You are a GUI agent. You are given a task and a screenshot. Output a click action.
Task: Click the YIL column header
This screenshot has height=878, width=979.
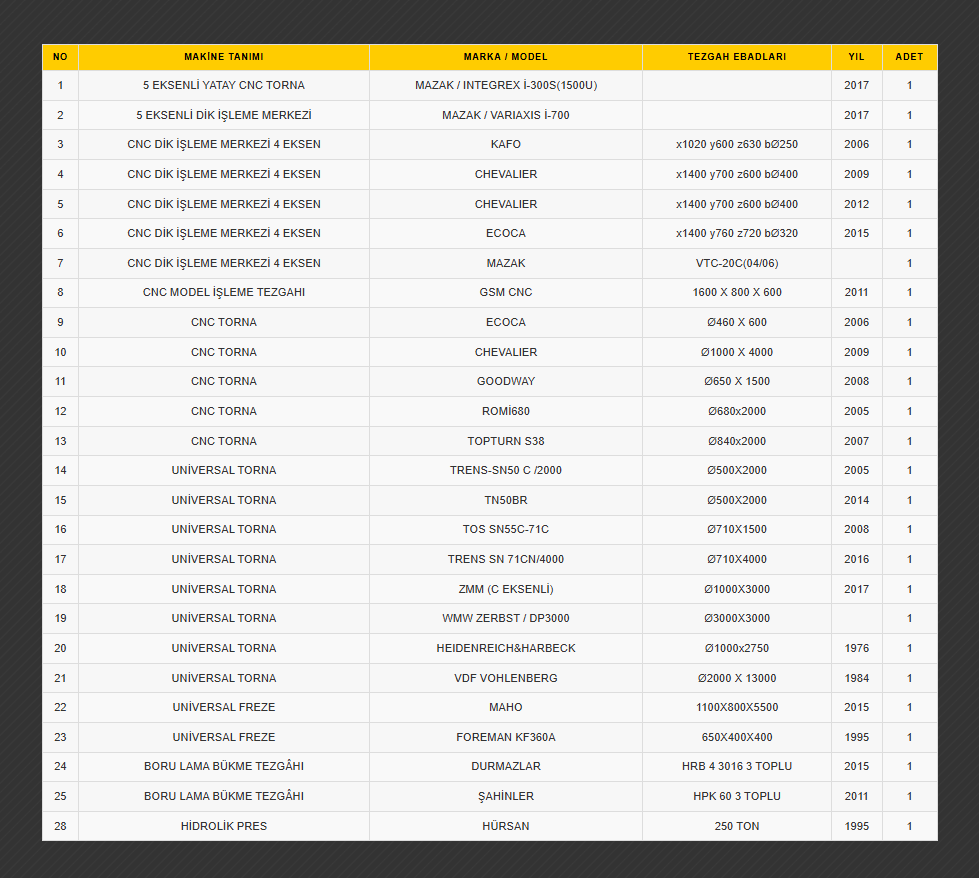coord(857,57)
